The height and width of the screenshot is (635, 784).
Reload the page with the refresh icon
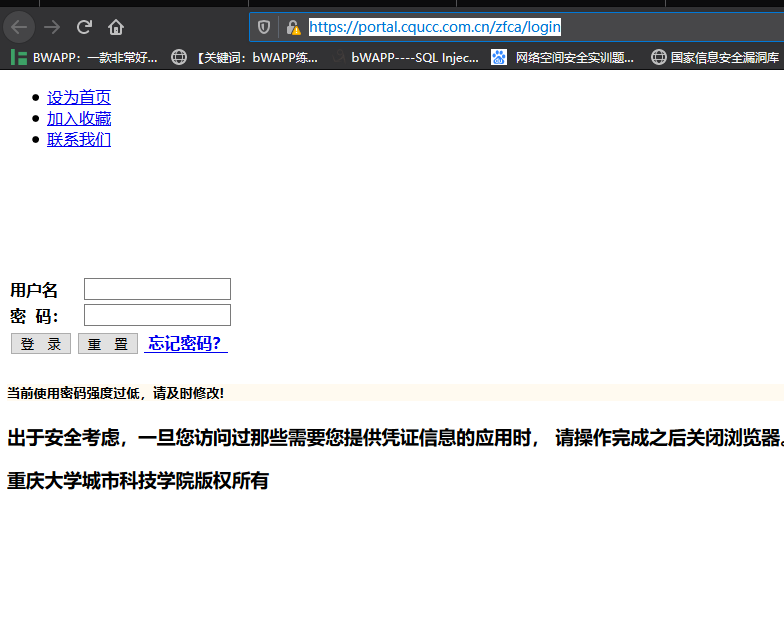pos(84,27)
